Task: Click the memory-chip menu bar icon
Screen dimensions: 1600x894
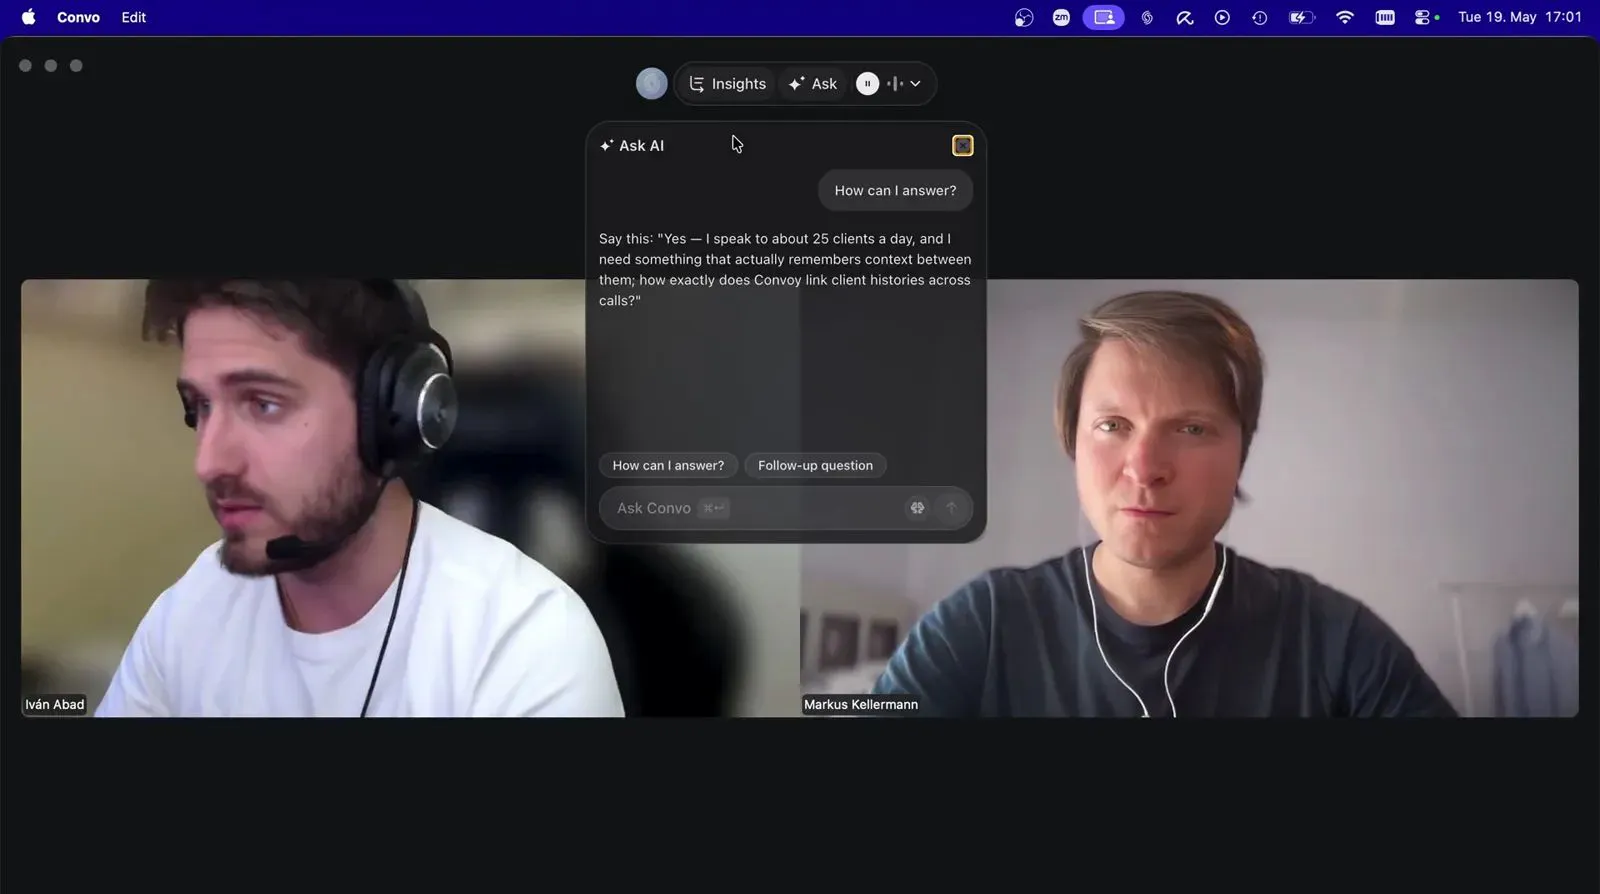Action: tap(1385, 17)
